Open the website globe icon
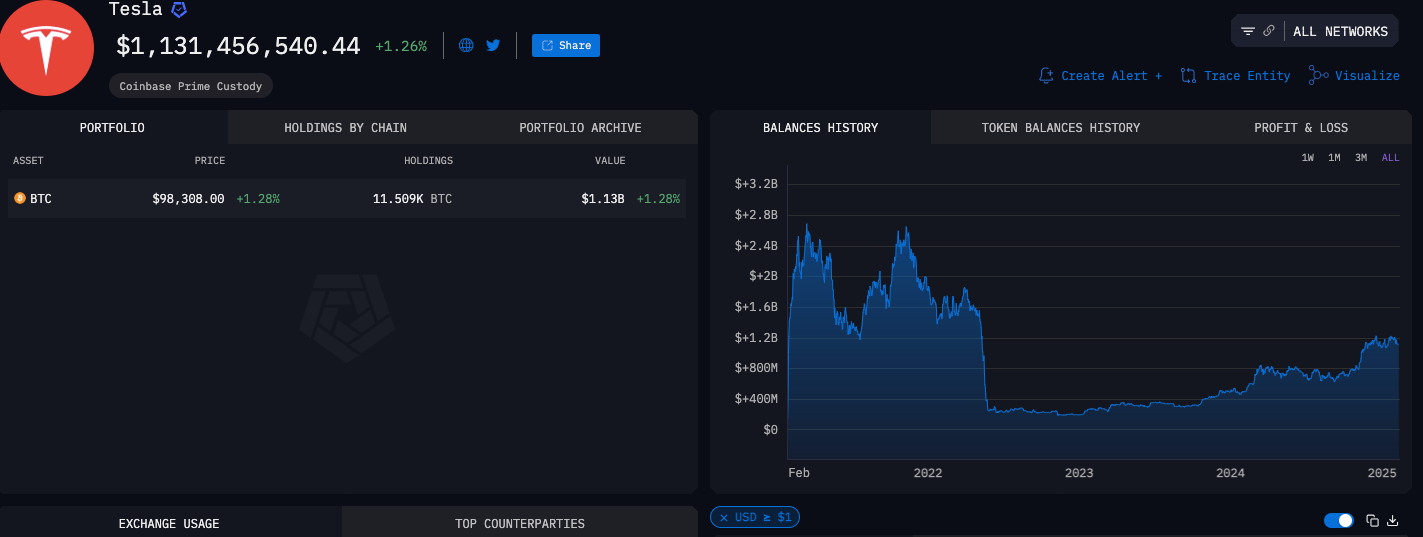 click(466, 45)
